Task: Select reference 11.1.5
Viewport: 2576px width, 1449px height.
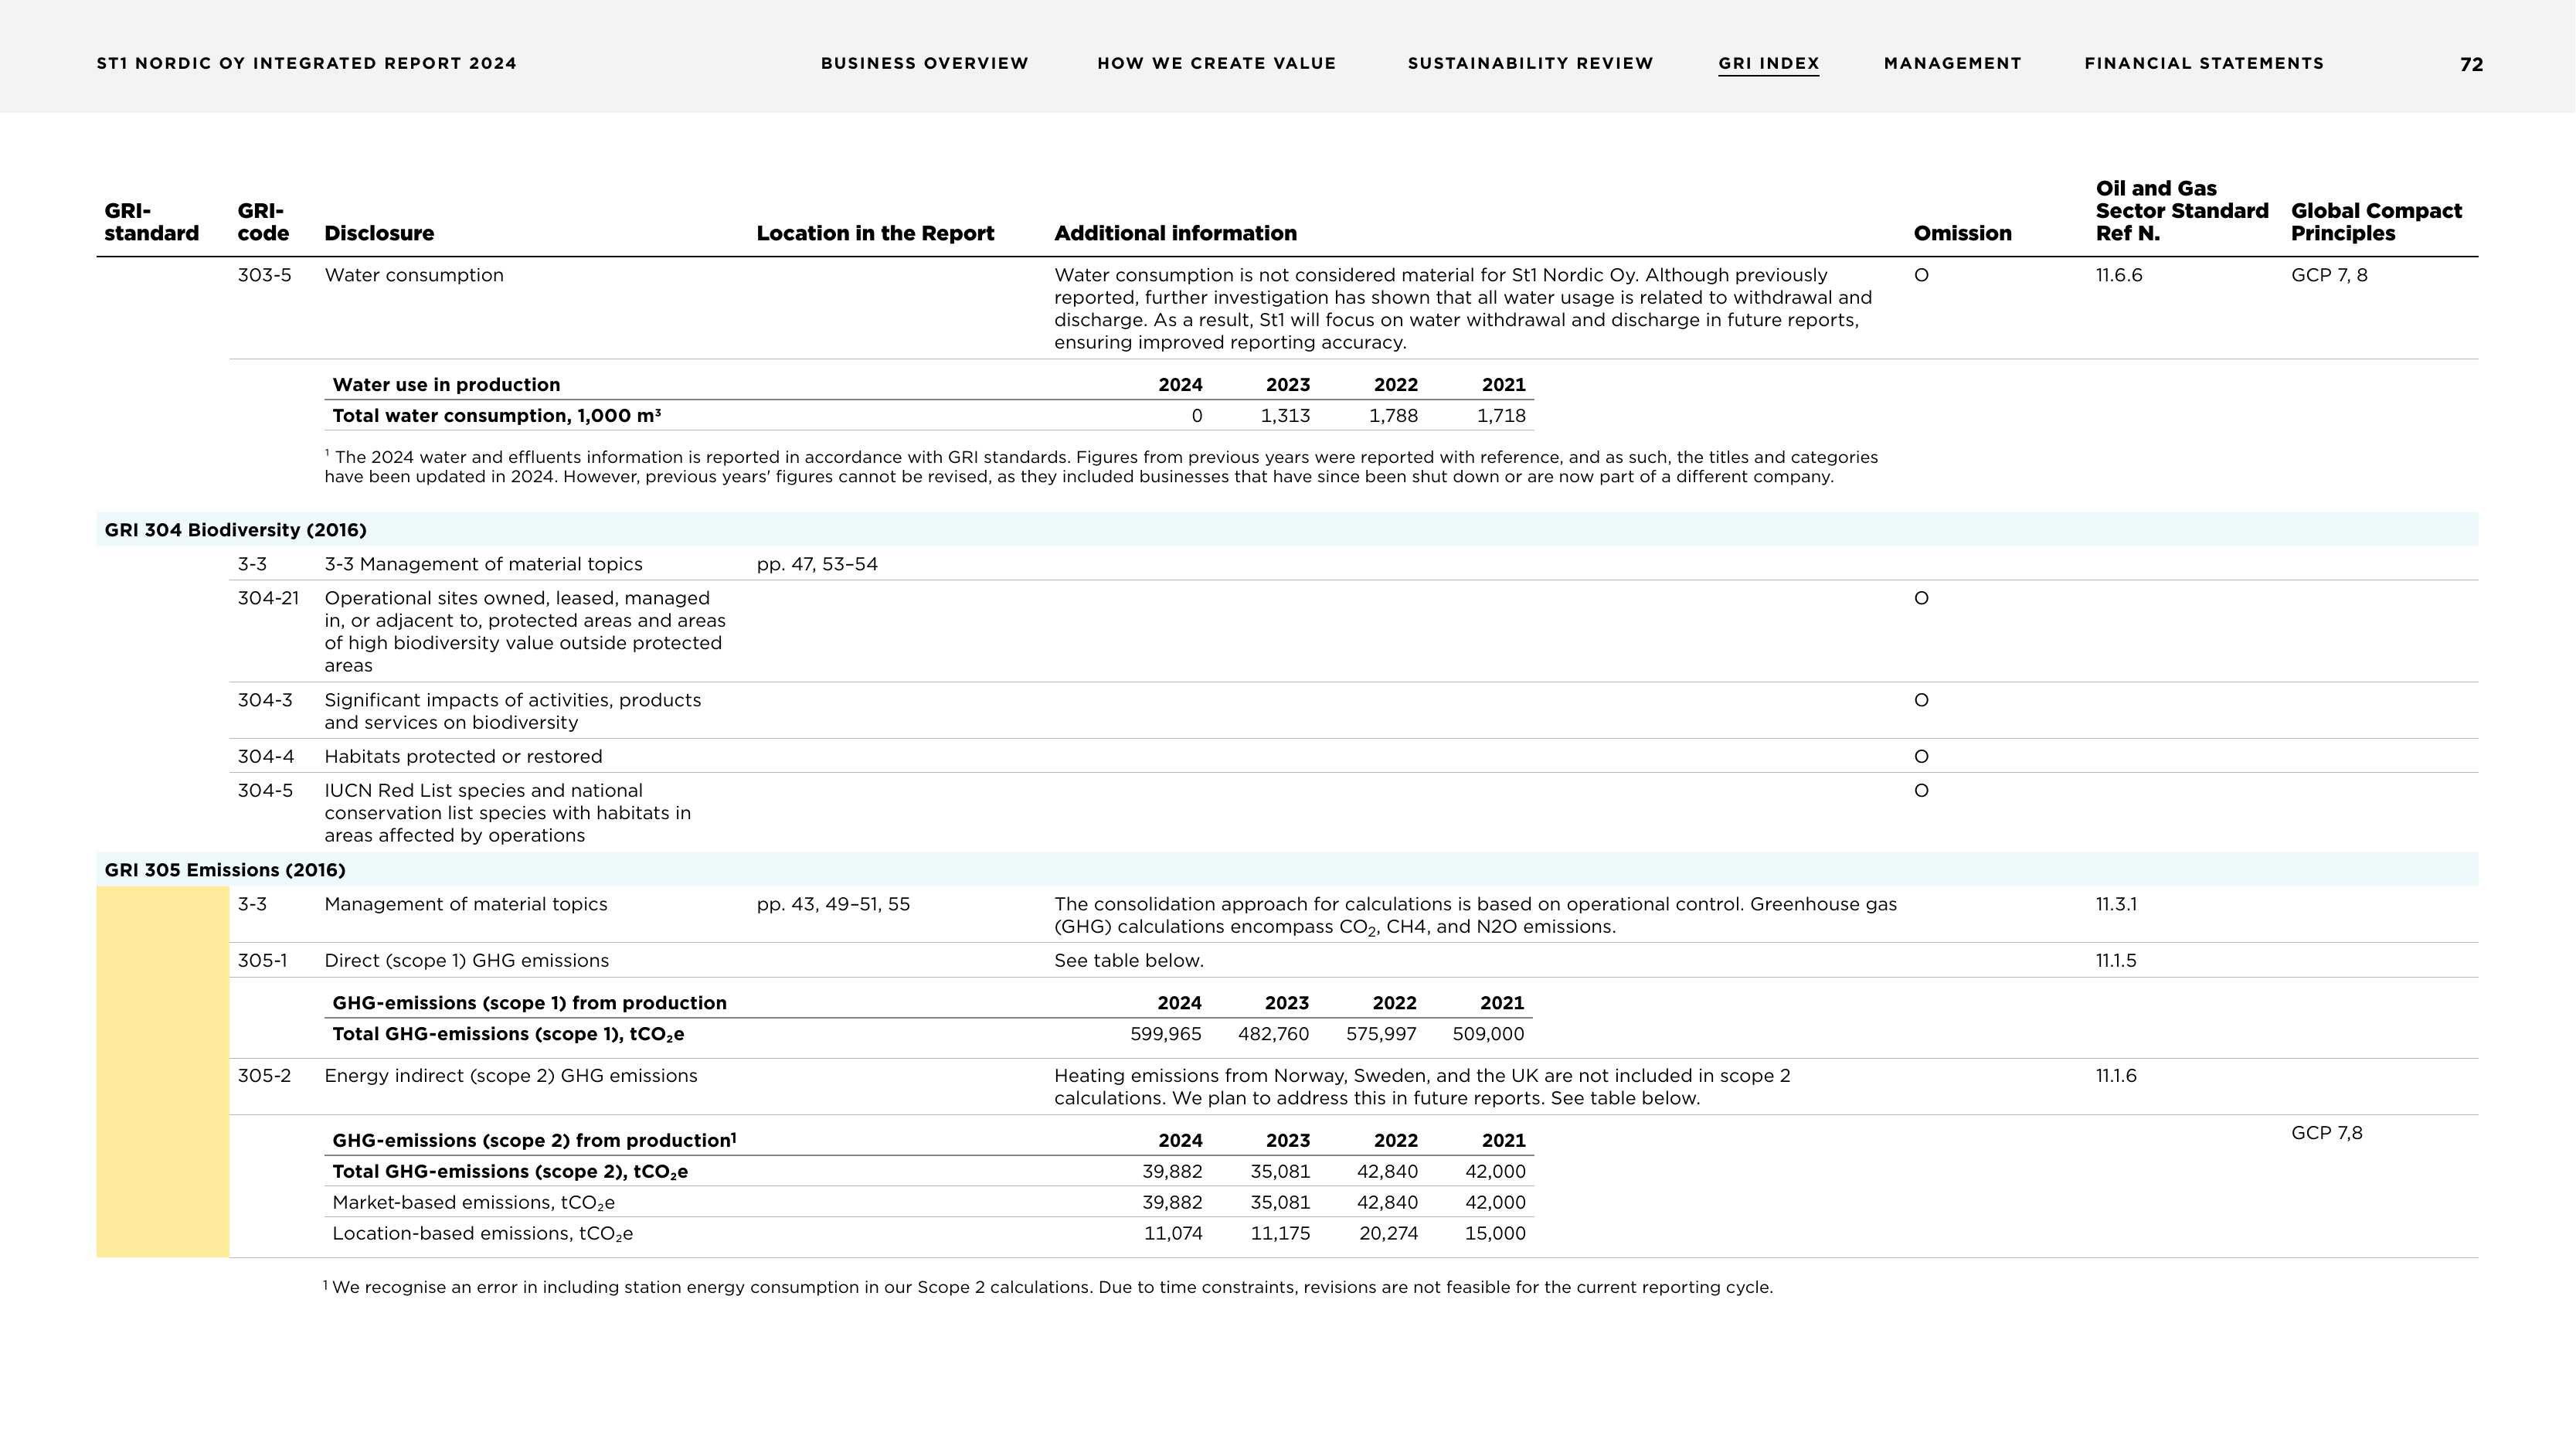Action: pyautogui.click(x=2116, y=961)
